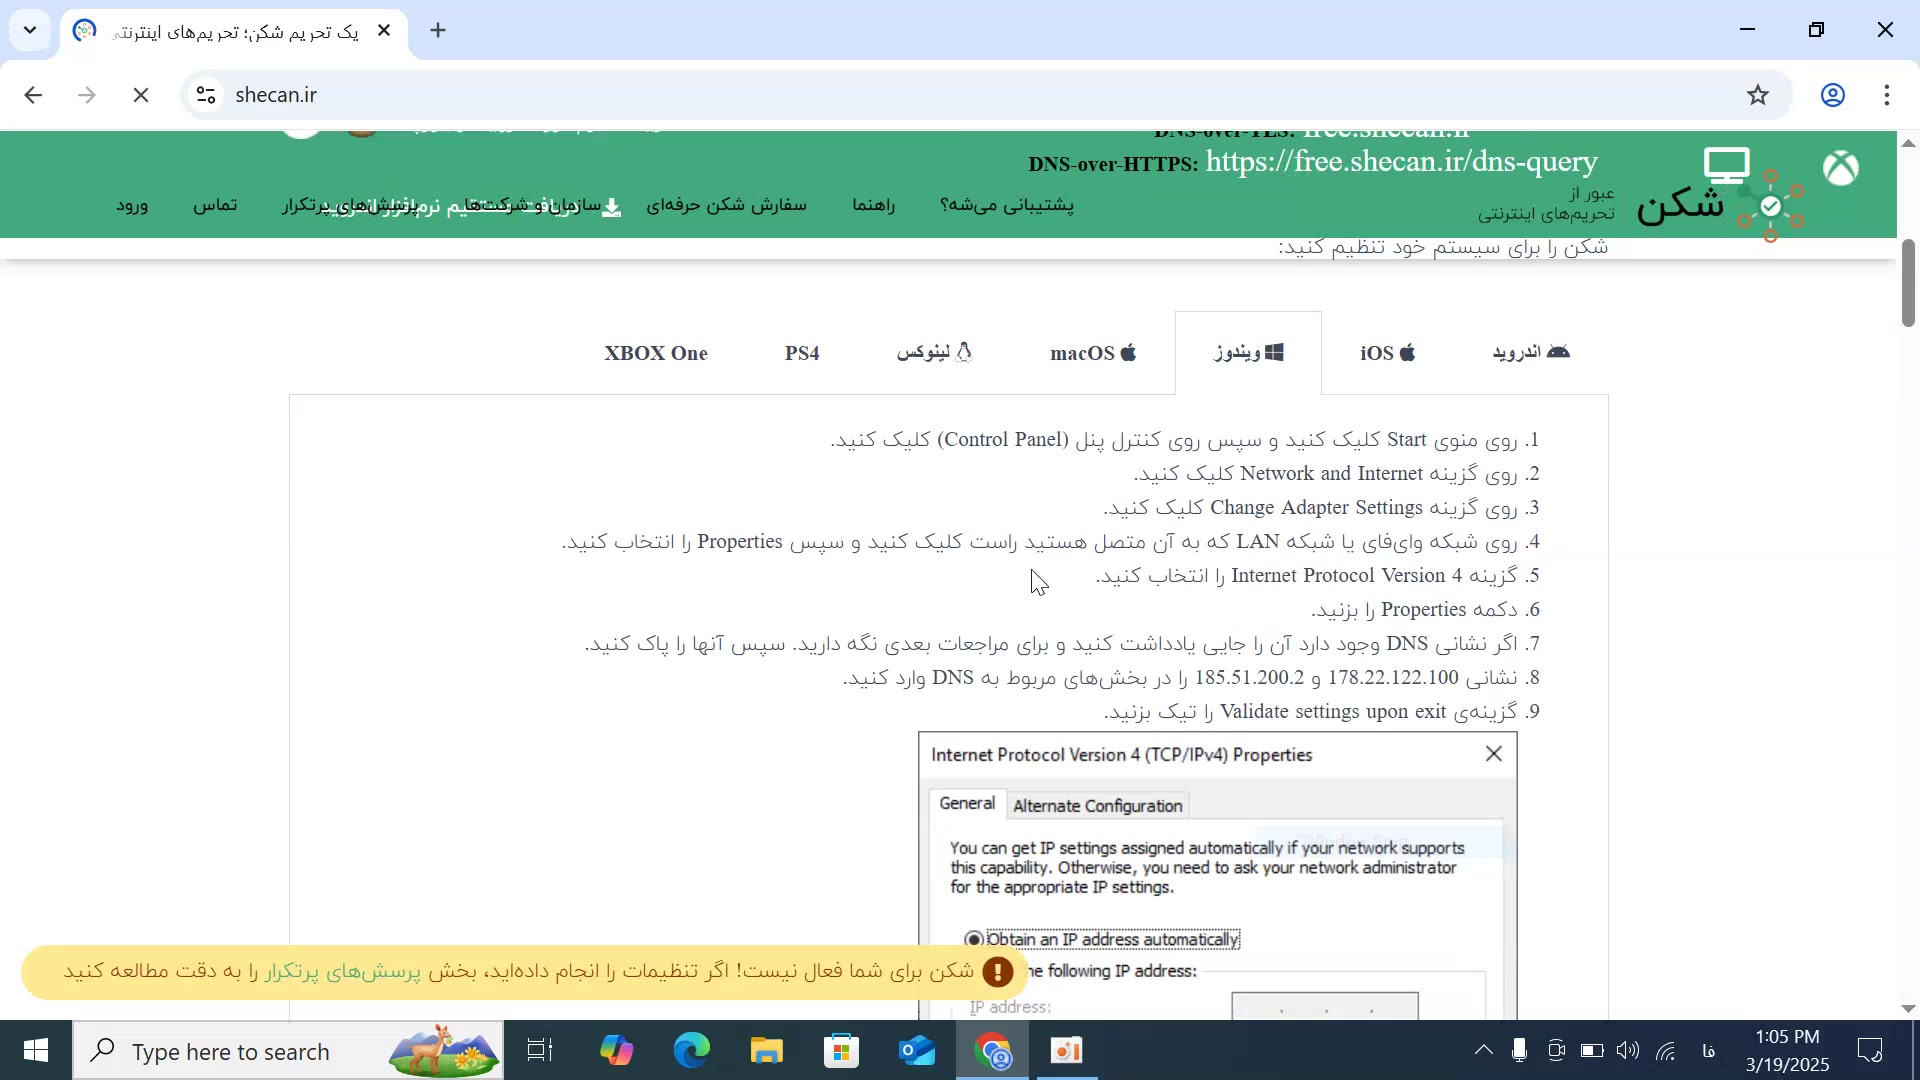The image size is (1920, 1080).
Task: Open پشتیبانی می‌شه؟ menu item
Action: 1007,205
